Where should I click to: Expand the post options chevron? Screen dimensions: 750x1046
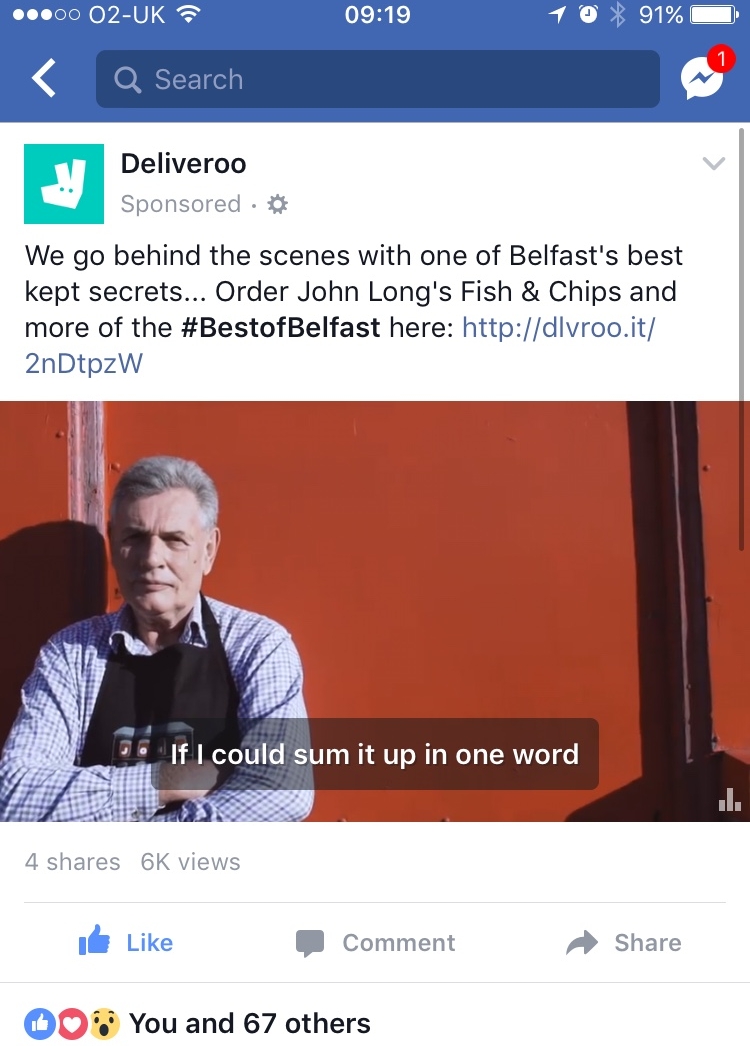coord(713,163)
